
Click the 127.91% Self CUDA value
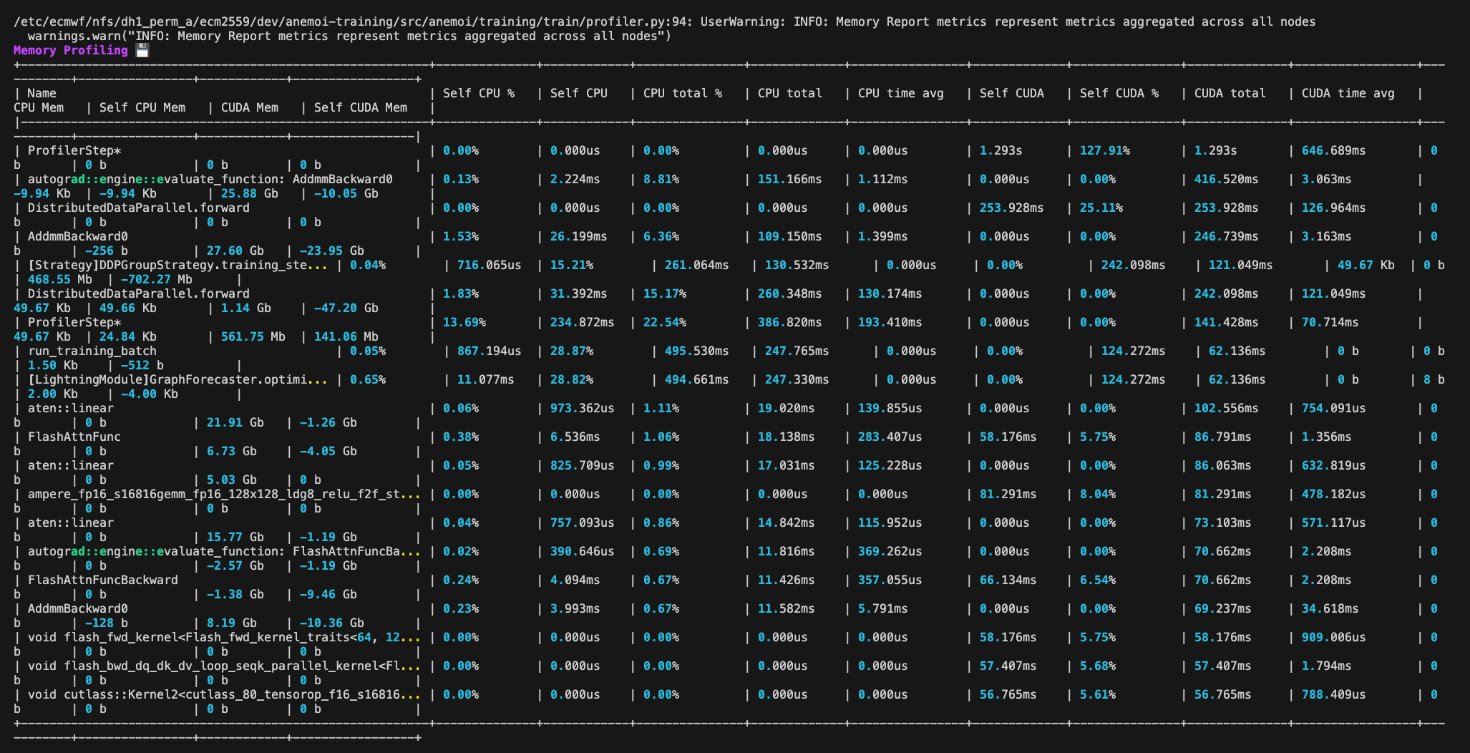(x=1105, y=150)
